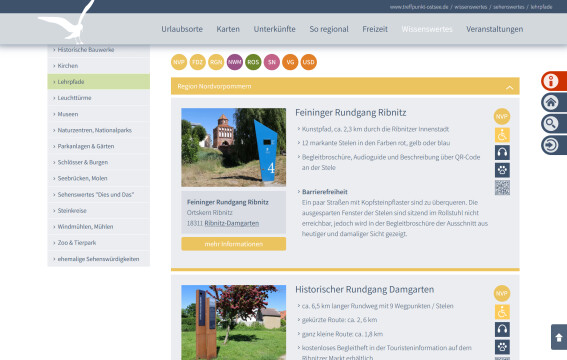Open the home icon on right sidebar

(x=554, y=102)
